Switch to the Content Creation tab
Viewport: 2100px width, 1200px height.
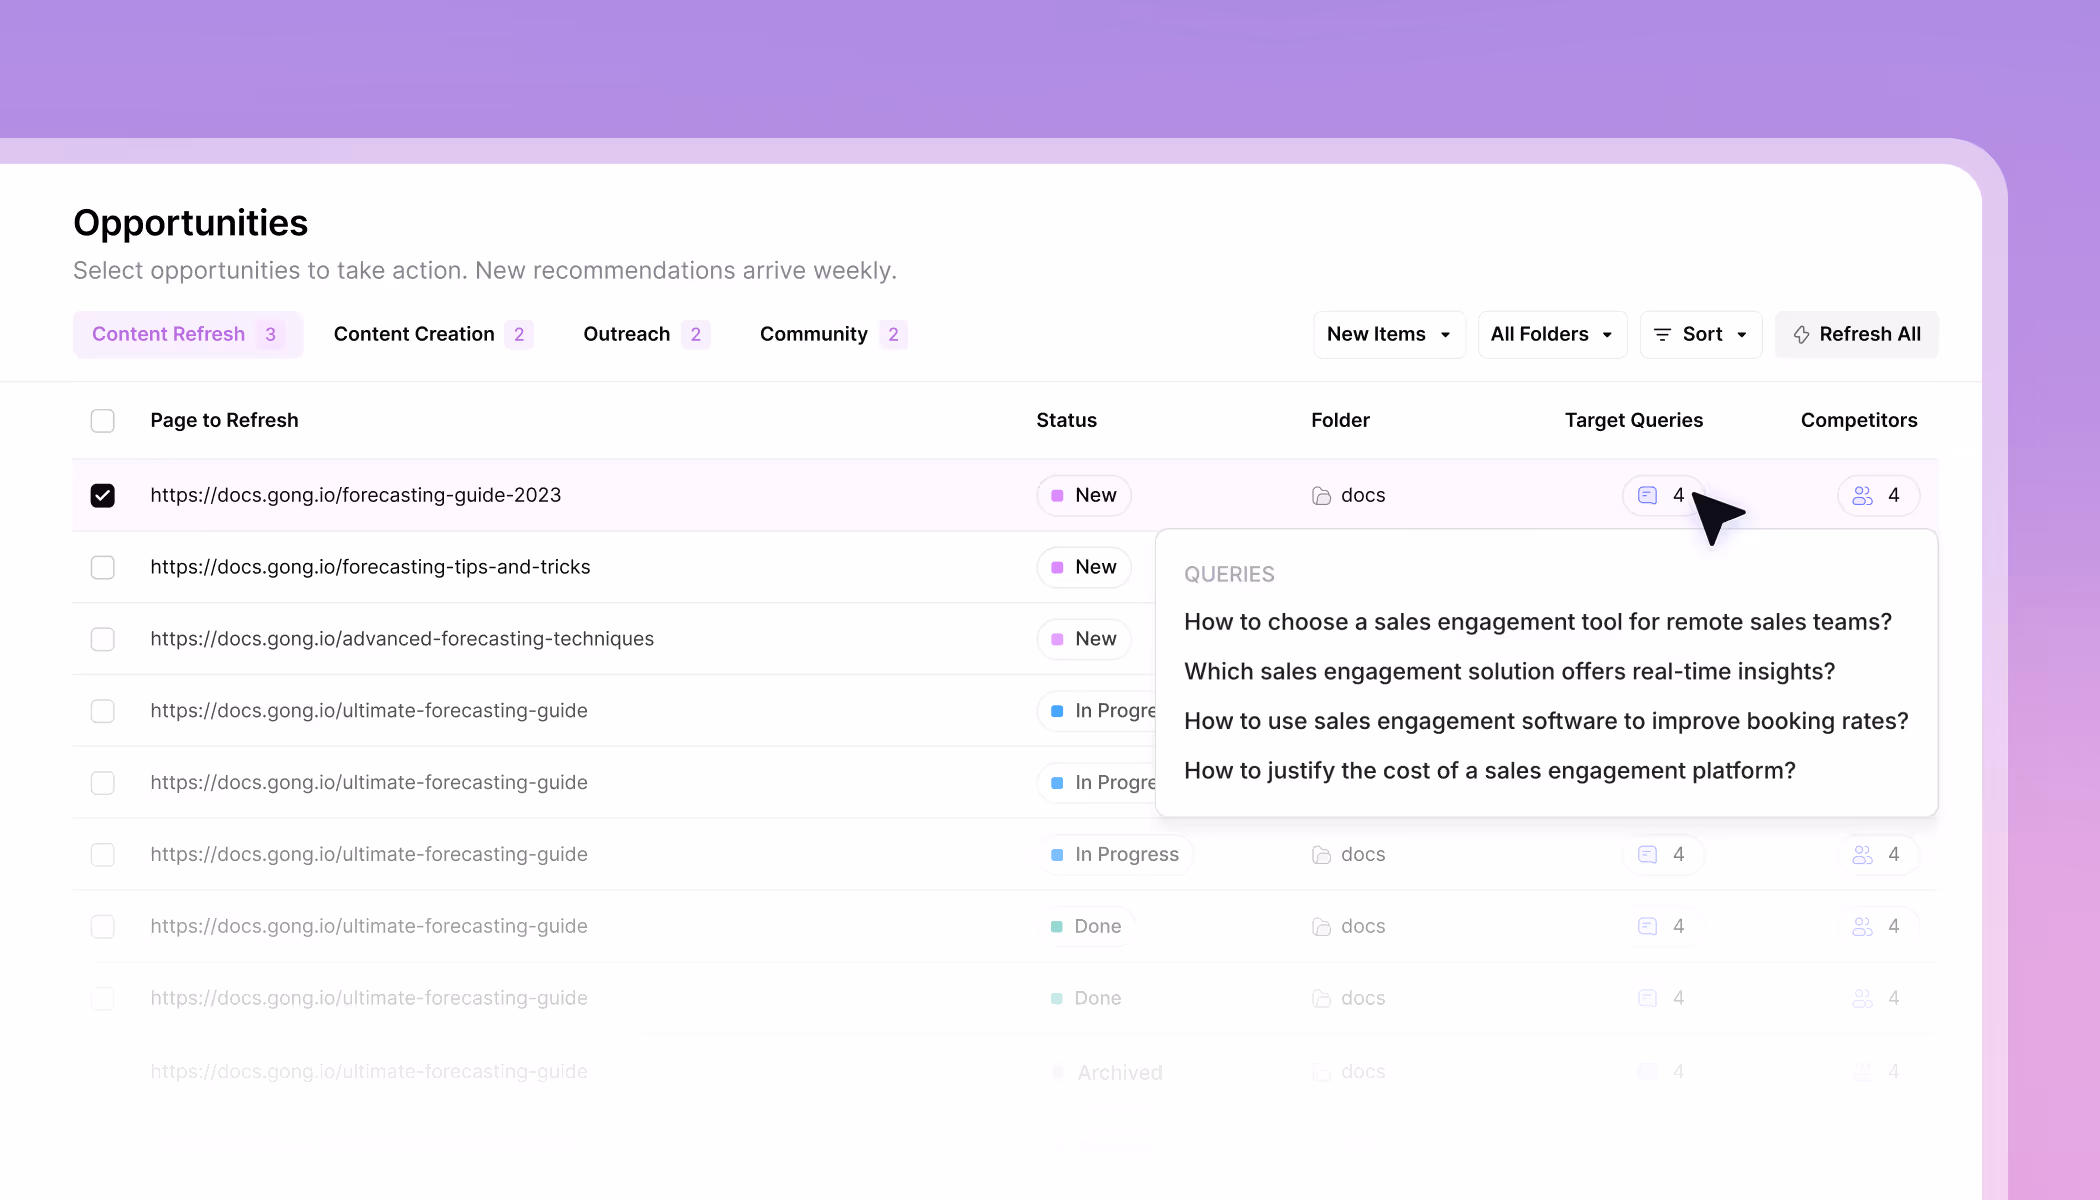click(x=414, y=334)
